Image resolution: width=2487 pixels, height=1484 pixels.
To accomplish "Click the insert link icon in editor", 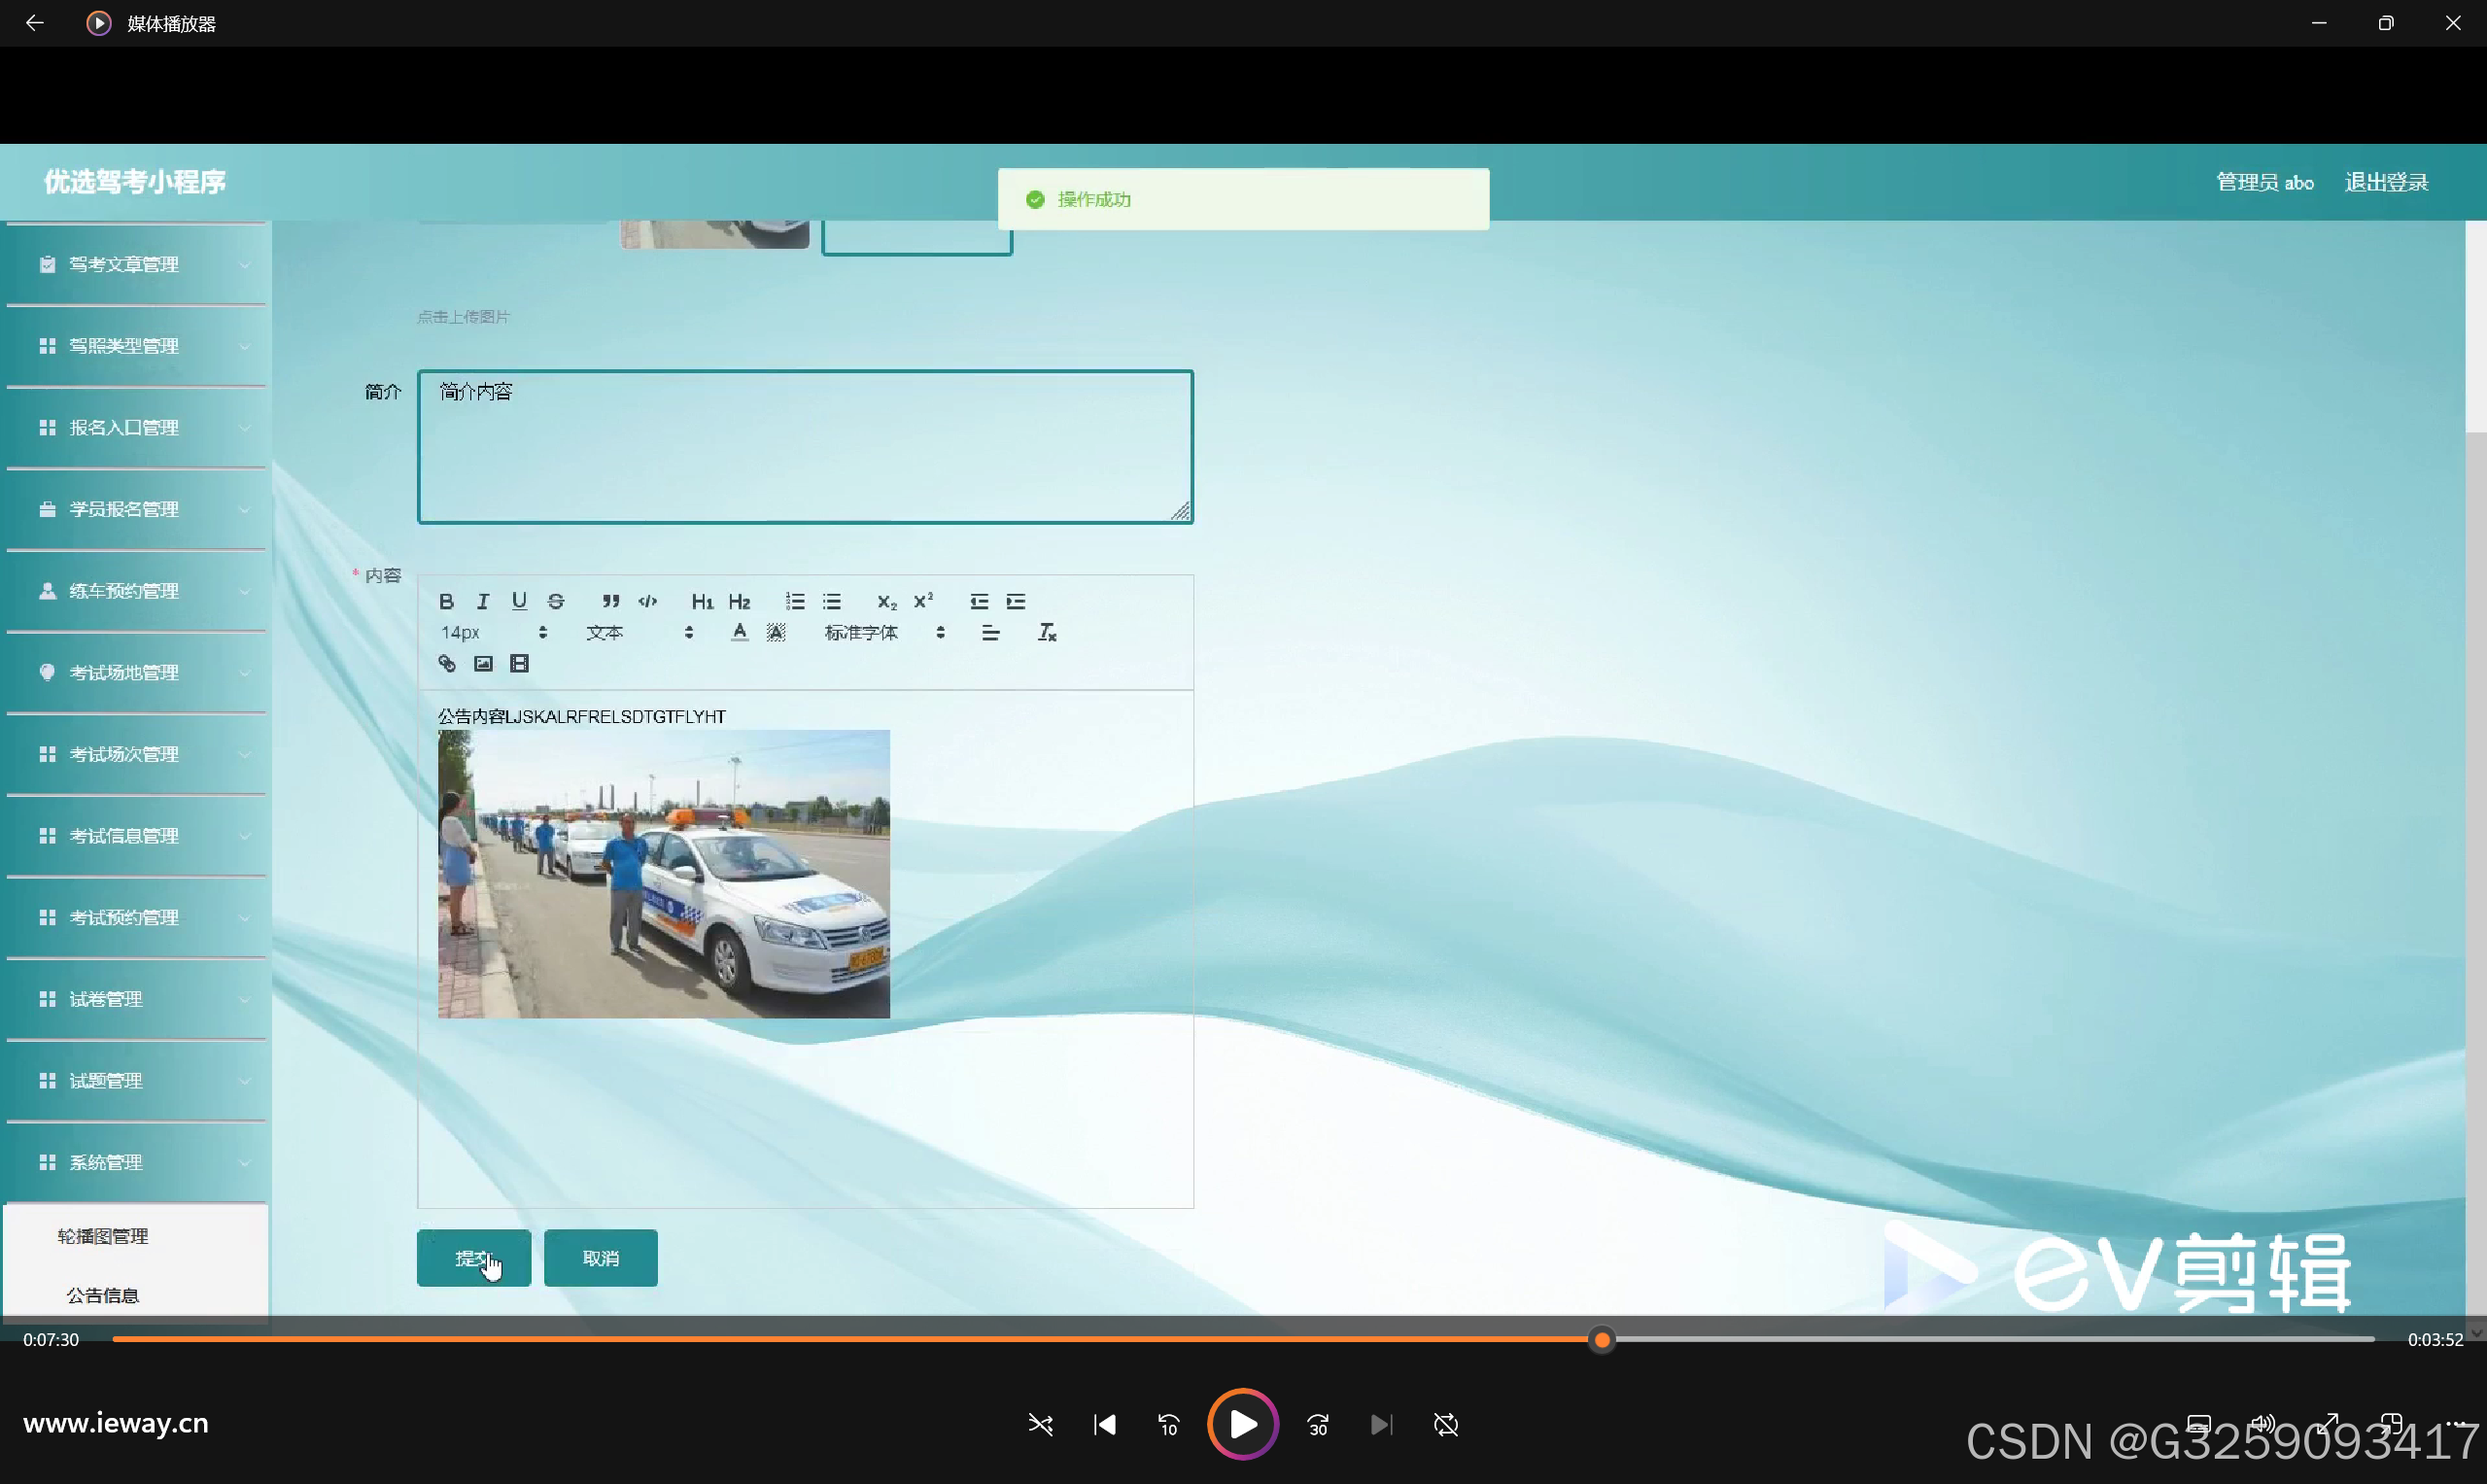I will coord(447,663).
